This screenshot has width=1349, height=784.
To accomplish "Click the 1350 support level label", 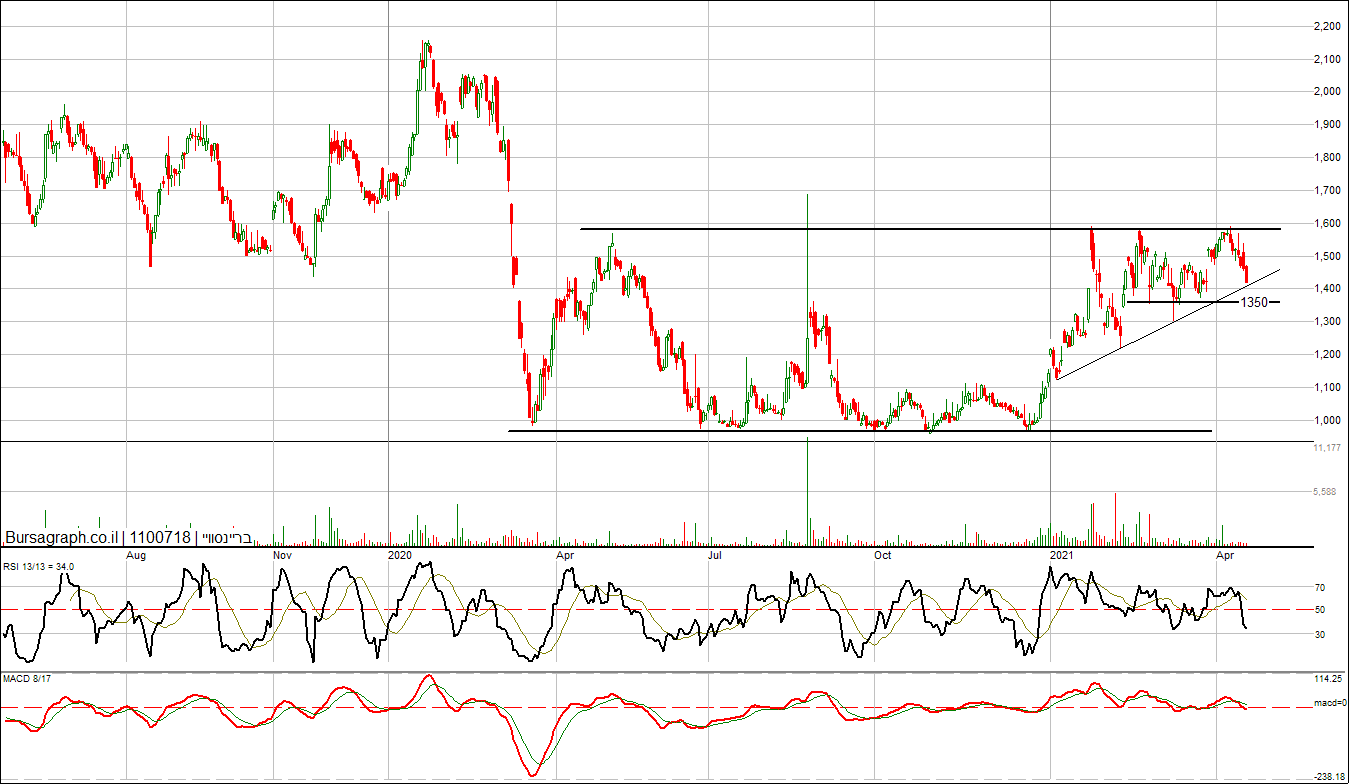I will [x=1254, y=302].
